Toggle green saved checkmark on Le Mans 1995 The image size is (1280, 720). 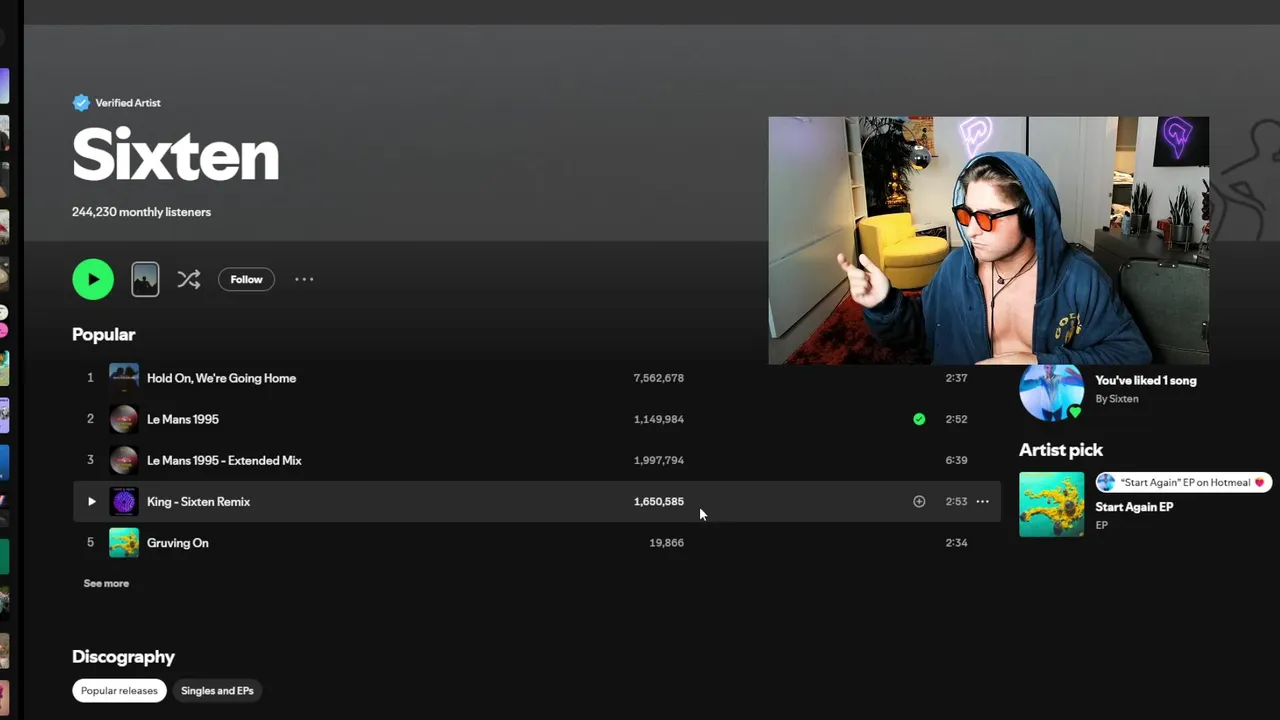pyautogui.click(x=919, y=419)
